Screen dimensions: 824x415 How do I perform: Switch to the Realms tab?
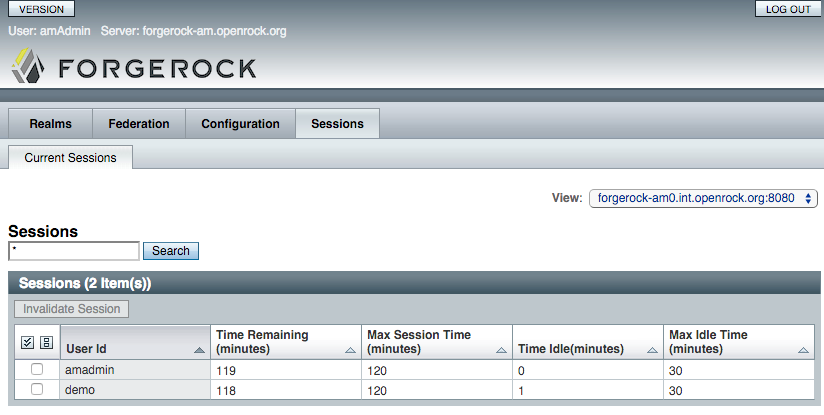[x=50, y=123]
